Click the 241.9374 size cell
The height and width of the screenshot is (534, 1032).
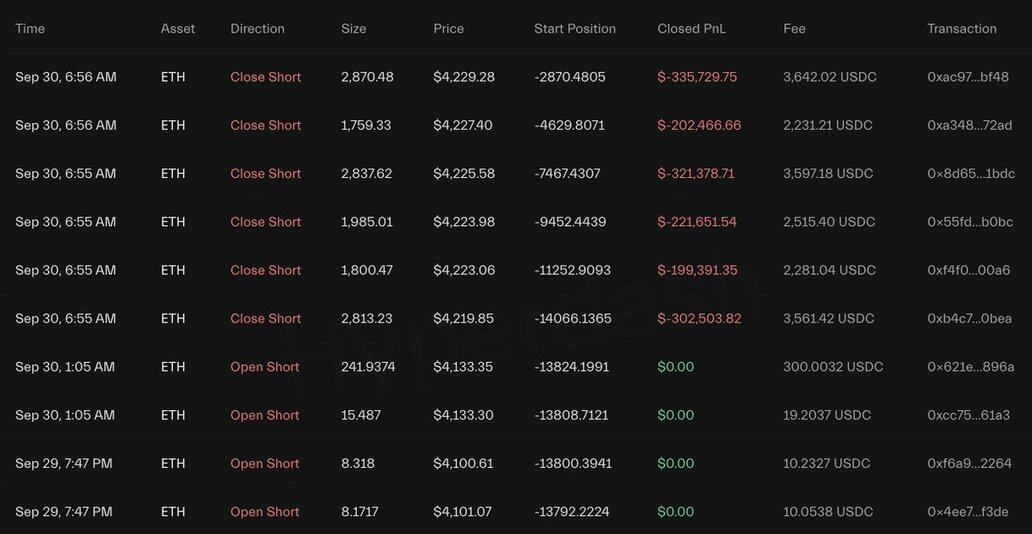pyautogui.click(x=368, y=367)
